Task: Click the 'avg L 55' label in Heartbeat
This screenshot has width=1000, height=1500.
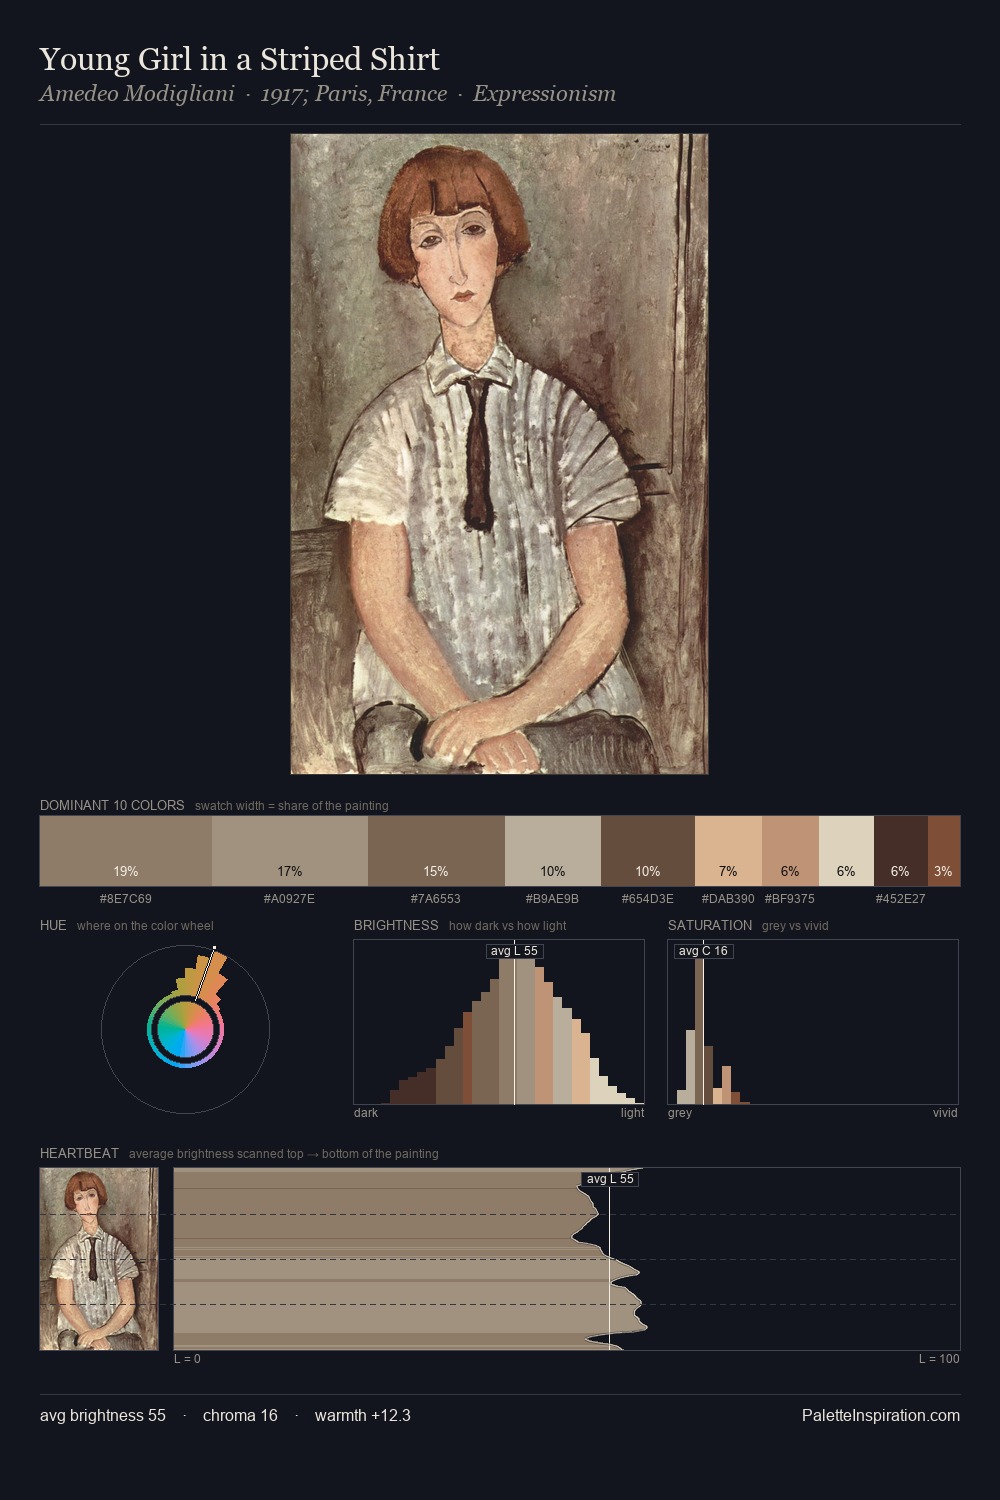Action: (610, 1179)
